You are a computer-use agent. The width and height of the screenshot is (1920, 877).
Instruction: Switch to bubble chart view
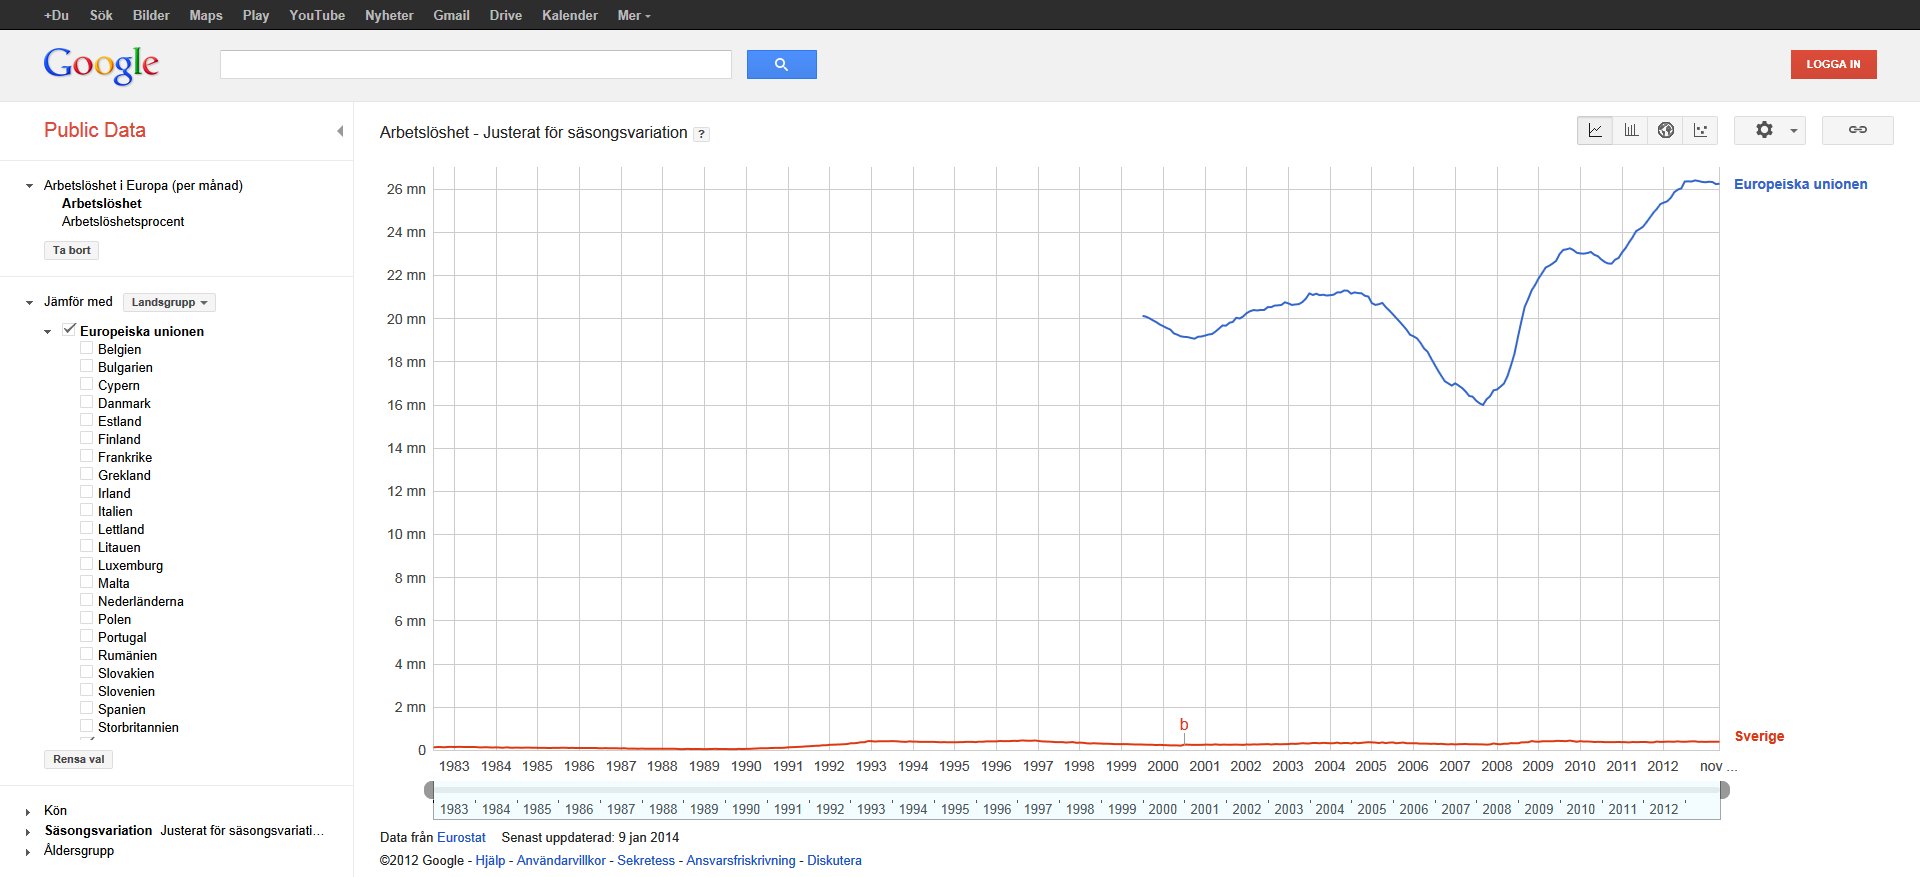pyautogui.click(x=1700, y=130)
